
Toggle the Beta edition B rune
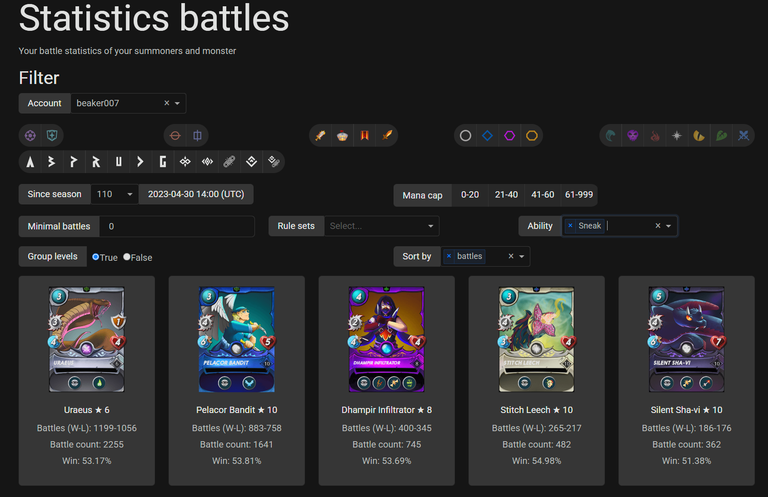[x=52, y=162]
